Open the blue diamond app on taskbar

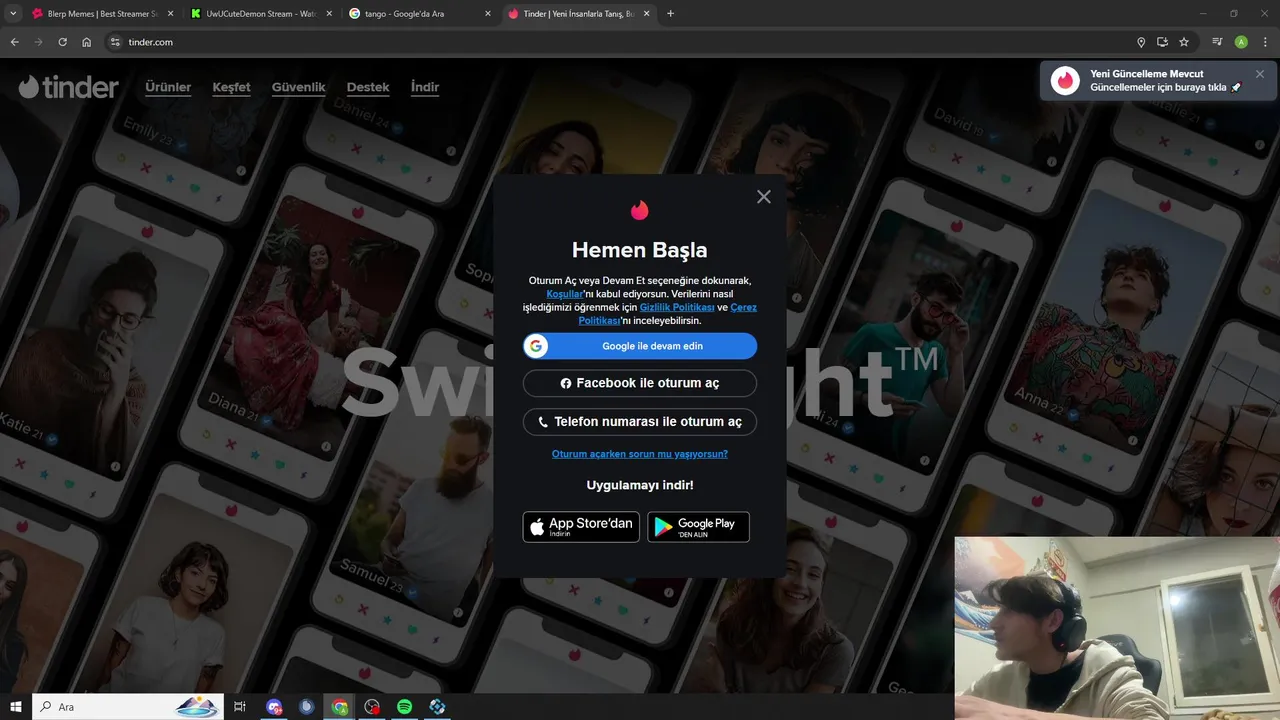437,707
